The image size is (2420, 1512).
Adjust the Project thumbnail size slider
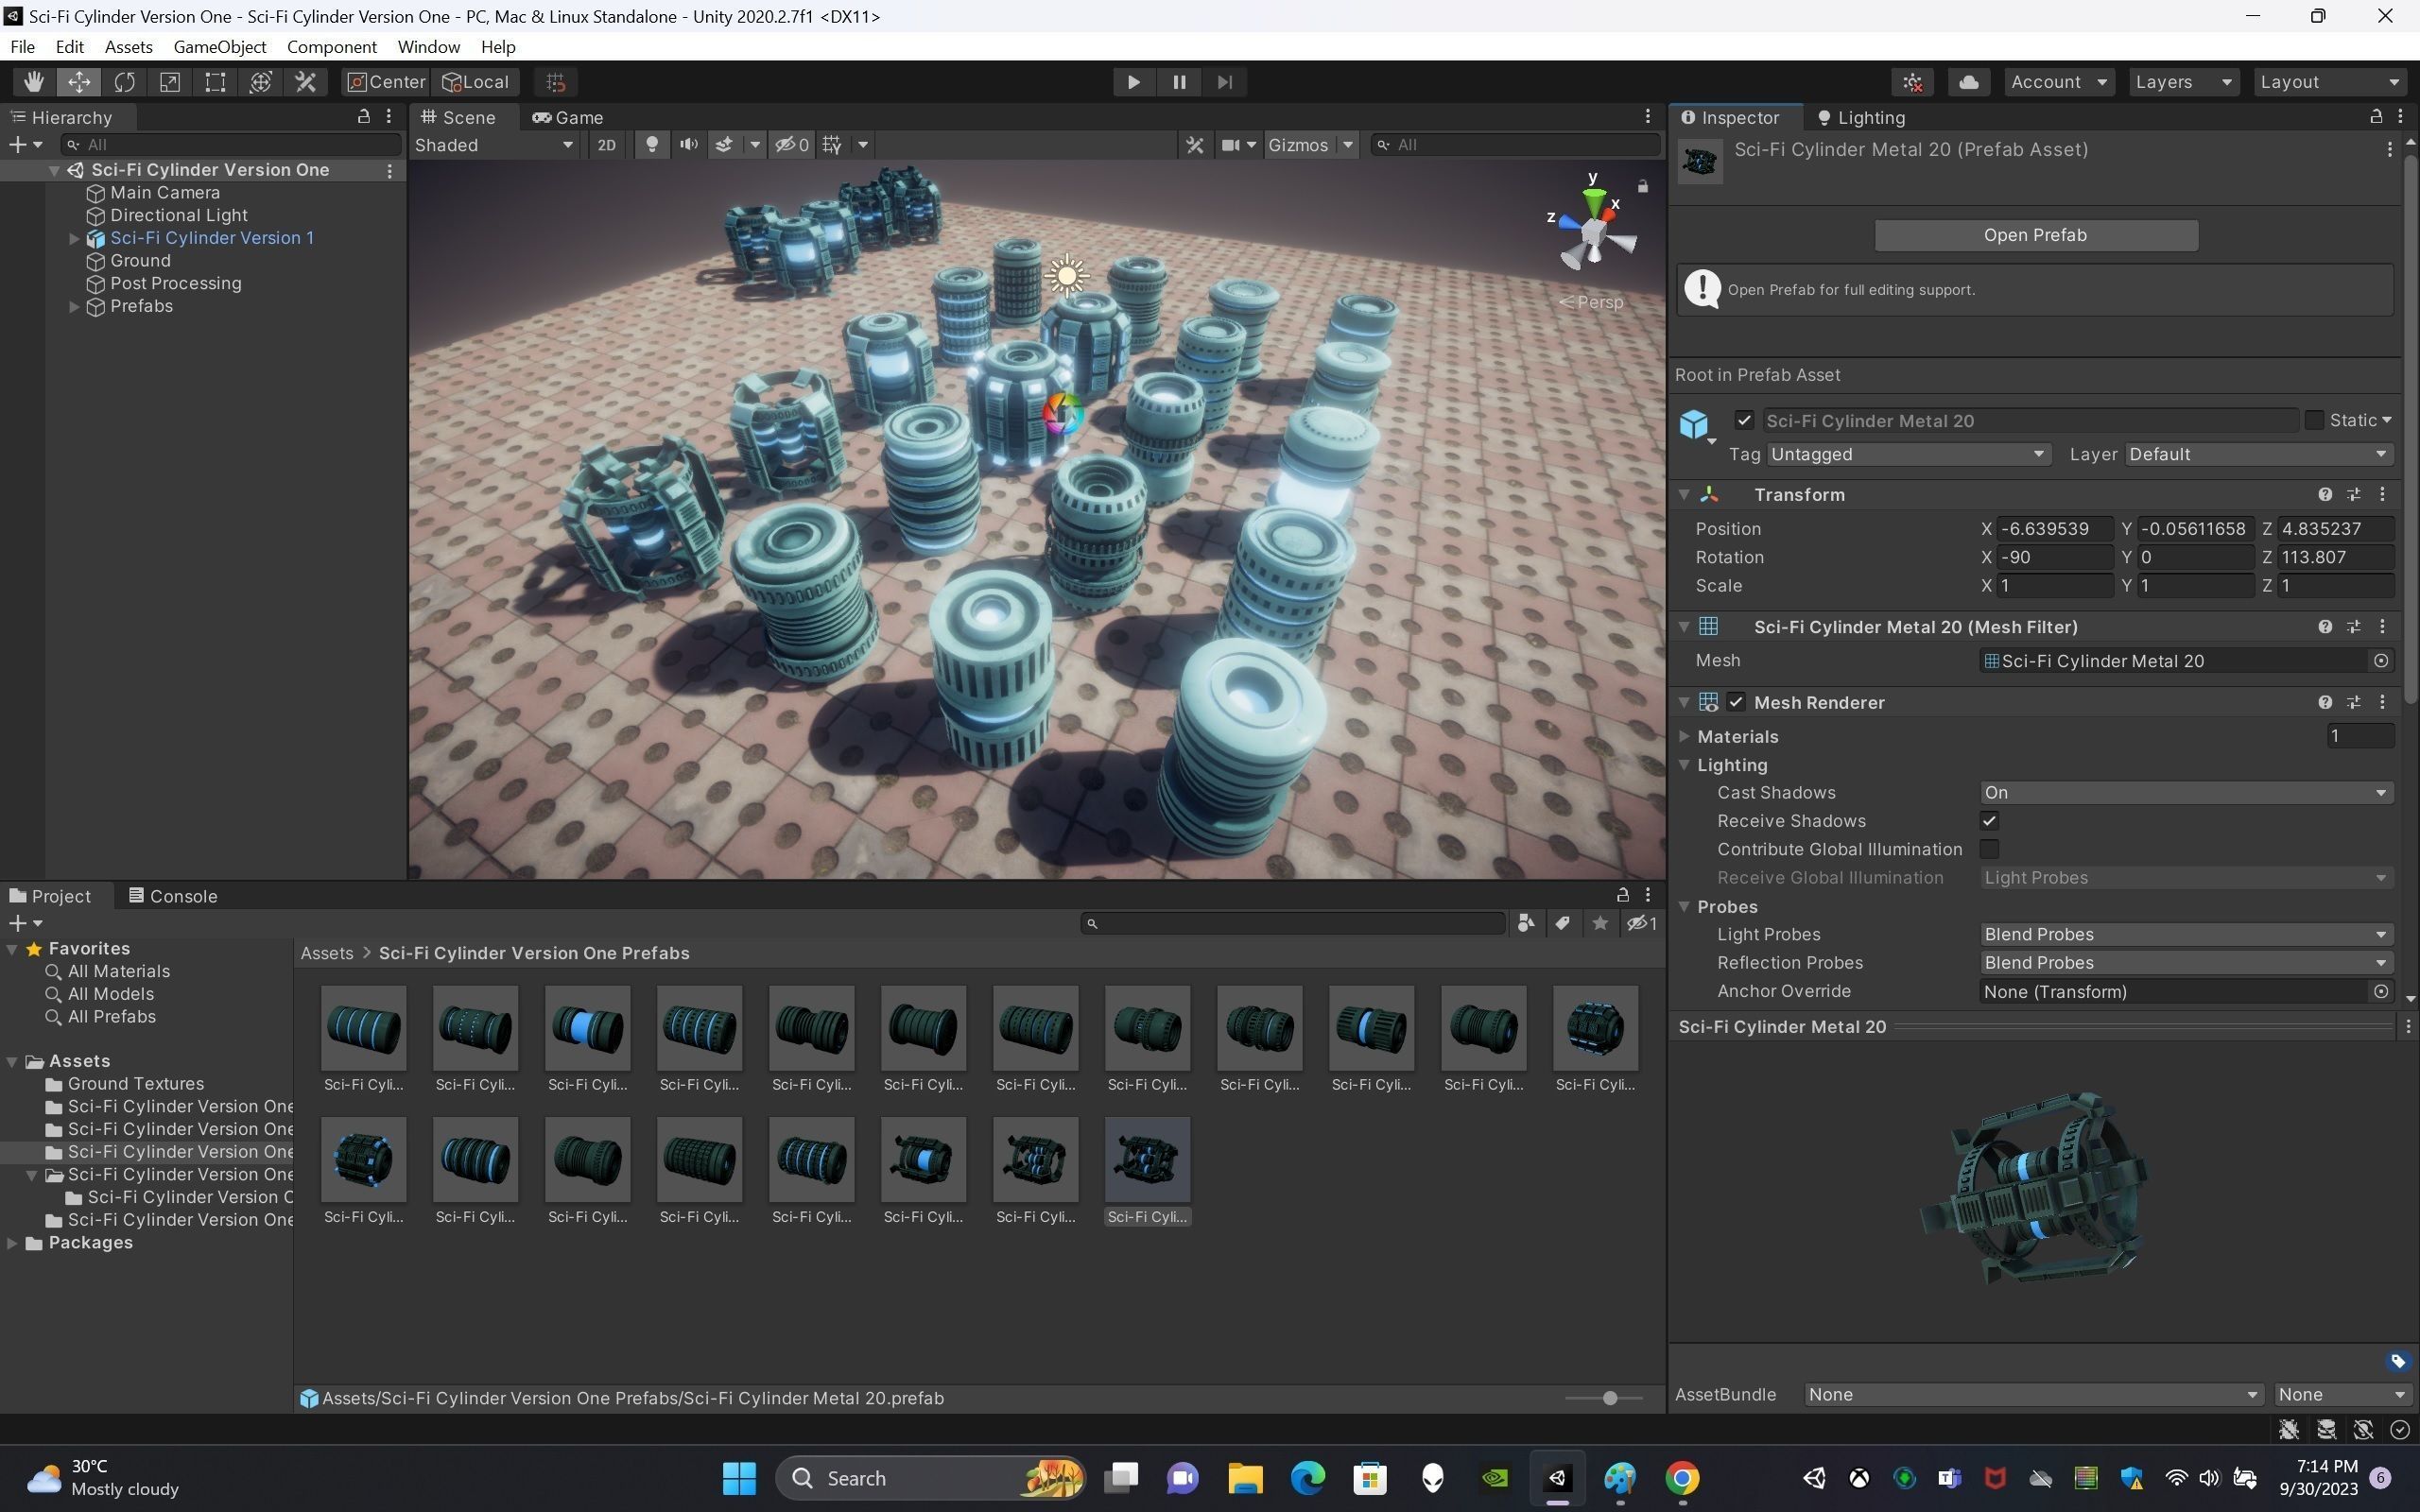(1608, 1398)
